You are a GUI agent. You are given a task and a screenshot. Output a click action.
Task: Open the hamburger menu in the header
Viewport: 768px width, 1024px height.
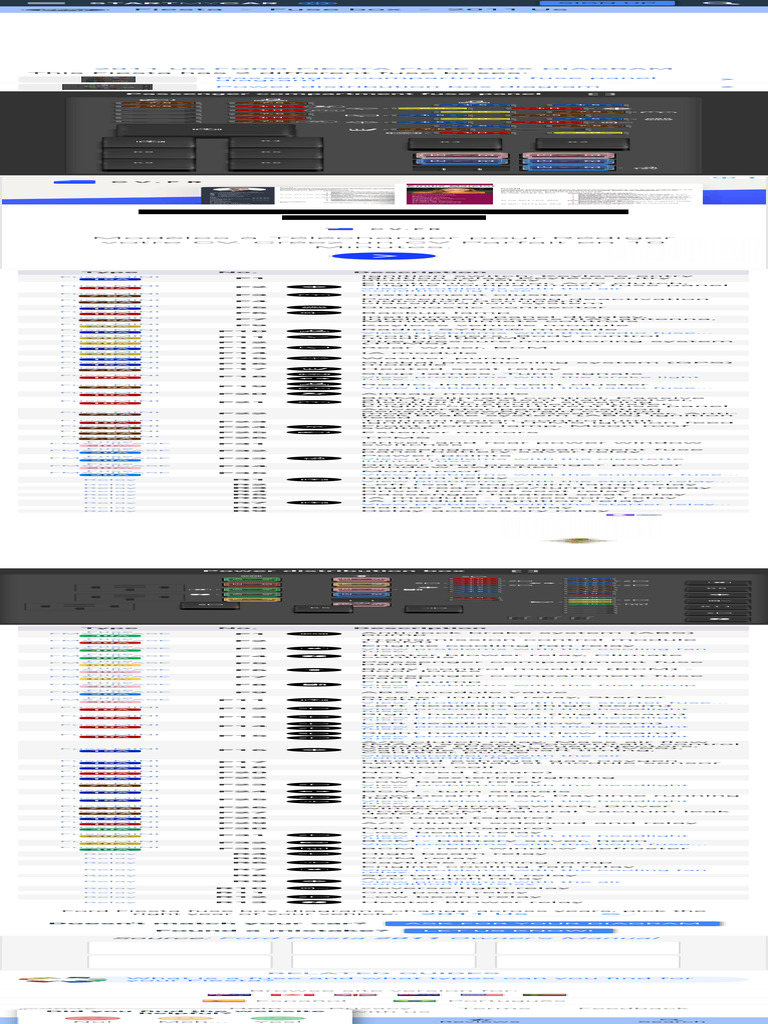pos(45,3)
